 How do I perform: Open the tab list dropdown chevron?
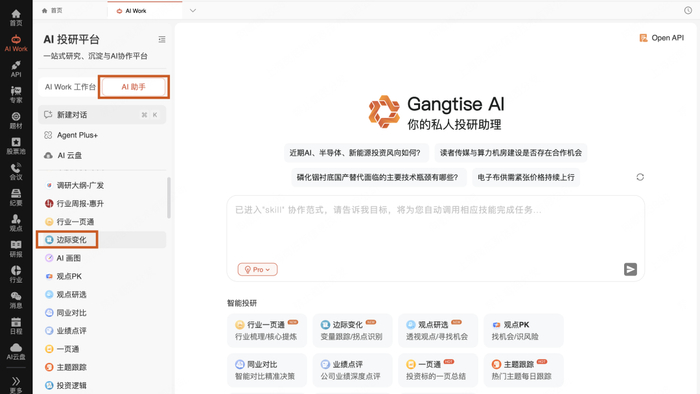click(193, 10)
